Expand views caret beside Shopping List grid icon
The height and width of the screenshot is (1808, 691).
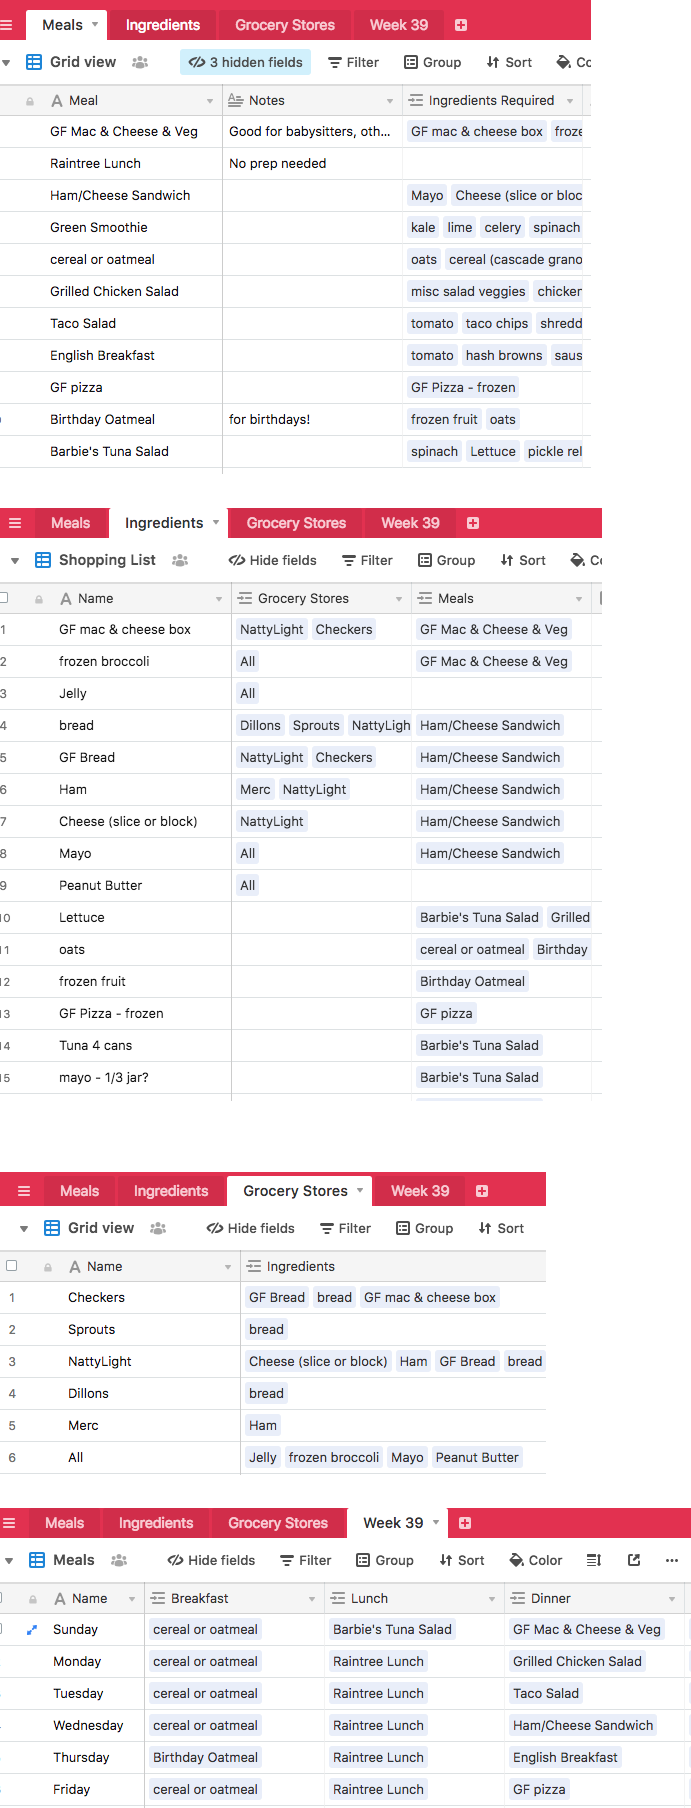tap(15, 561)
